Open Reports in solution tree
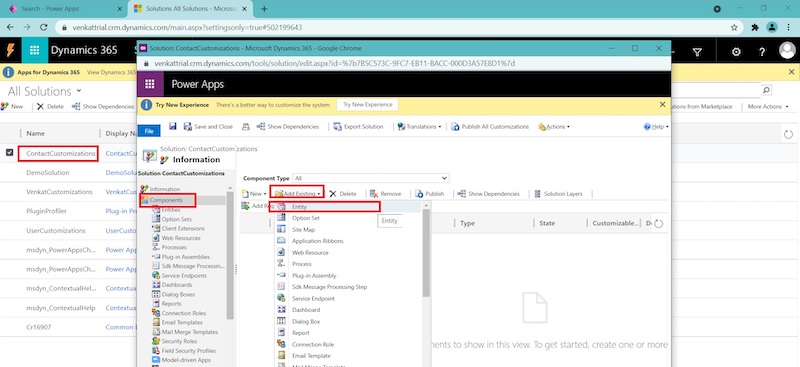 click(171, 304)
